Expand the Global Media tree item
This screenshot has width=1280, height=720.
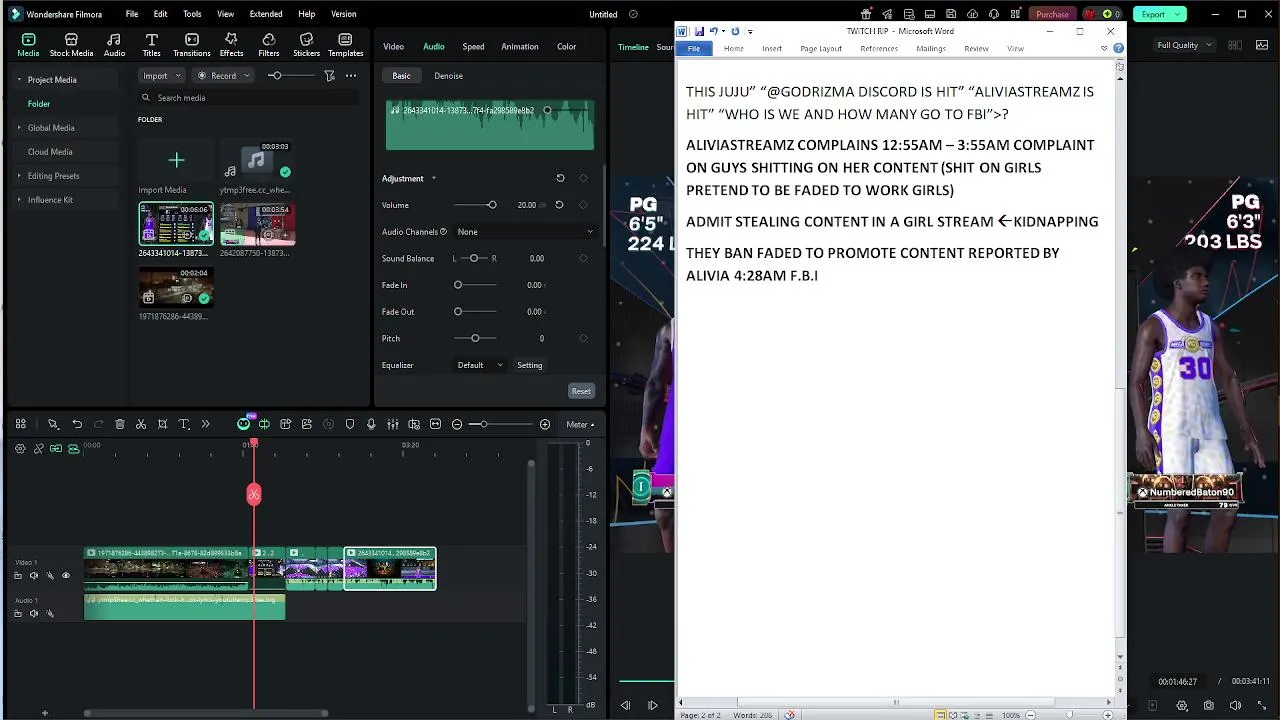click(18, 127)
